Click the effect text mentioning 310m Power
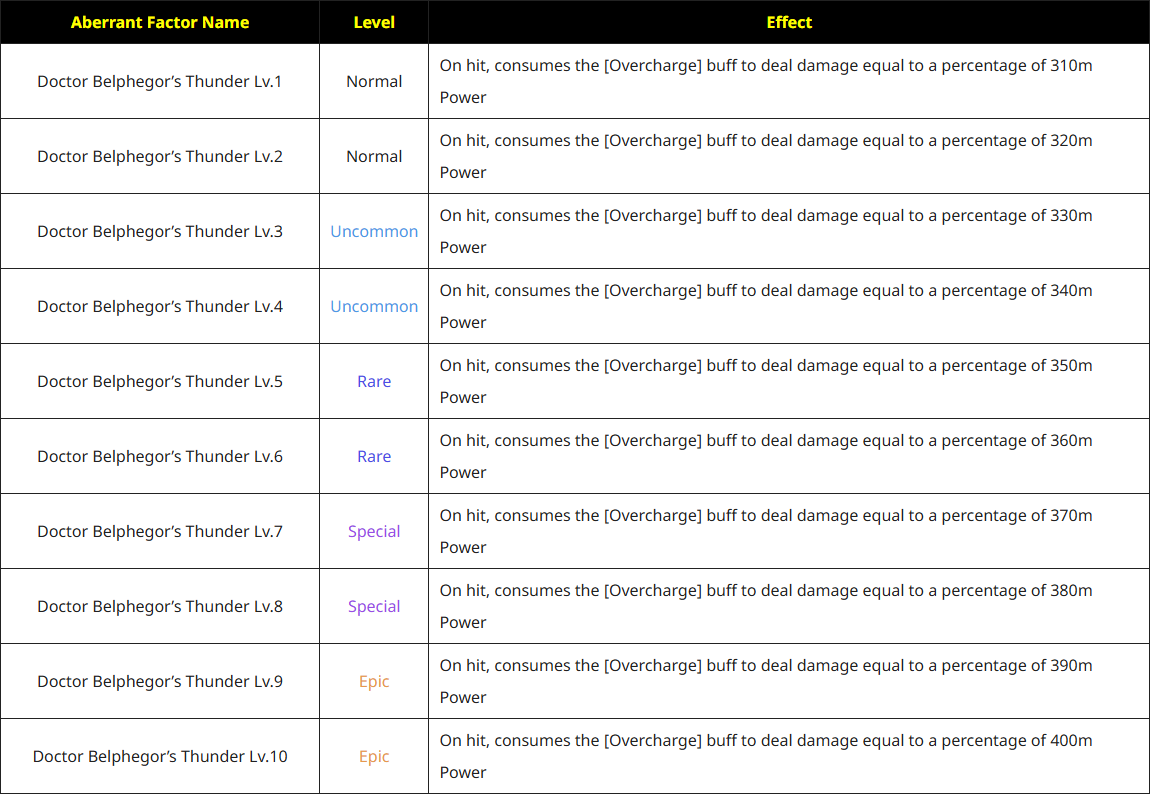This screenshot has width=1150, height=794. click(x=766, y=81)
